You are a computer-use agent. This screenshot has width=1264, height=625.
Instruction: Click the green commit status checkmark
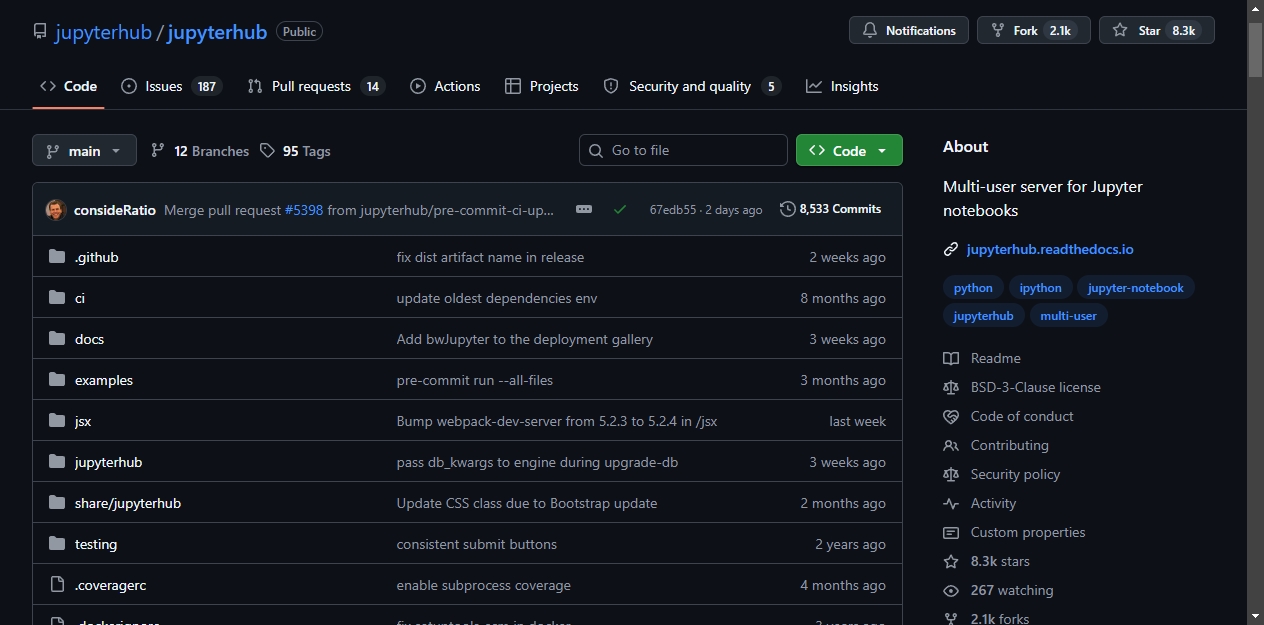click(x=620, y=209)
